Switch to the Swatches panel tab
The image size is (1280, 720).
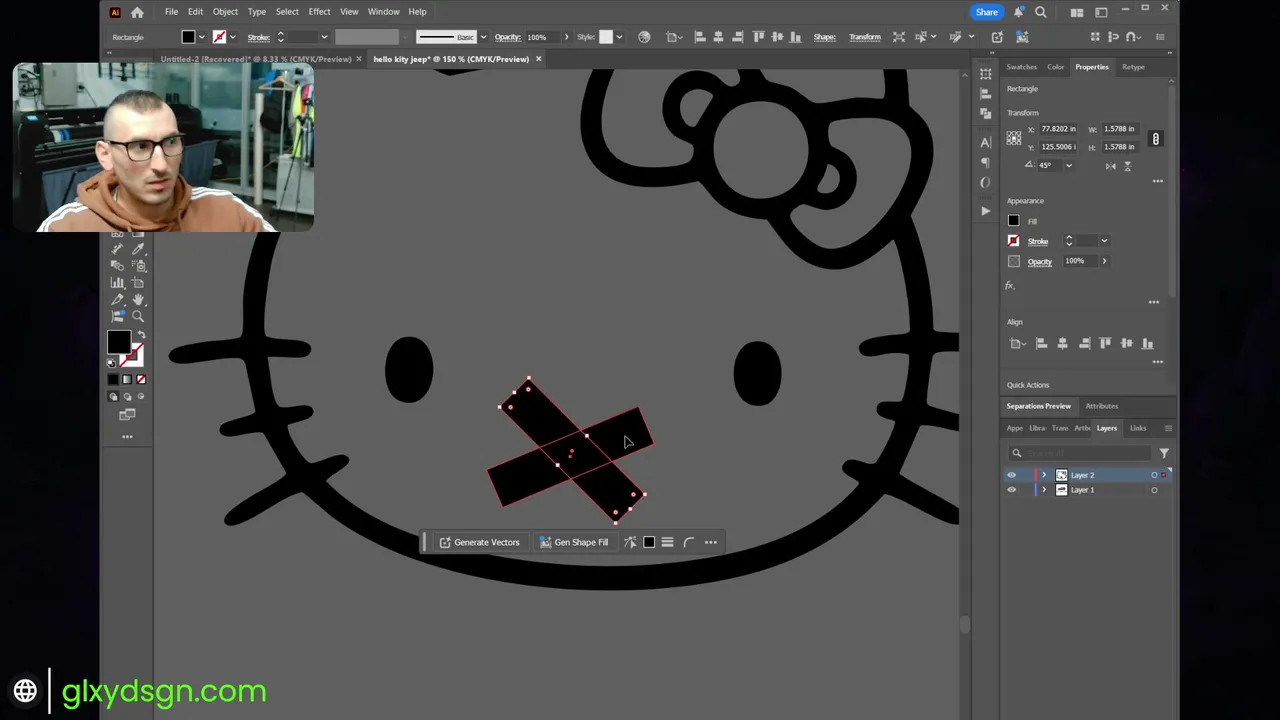click(x=1021, y=67)
